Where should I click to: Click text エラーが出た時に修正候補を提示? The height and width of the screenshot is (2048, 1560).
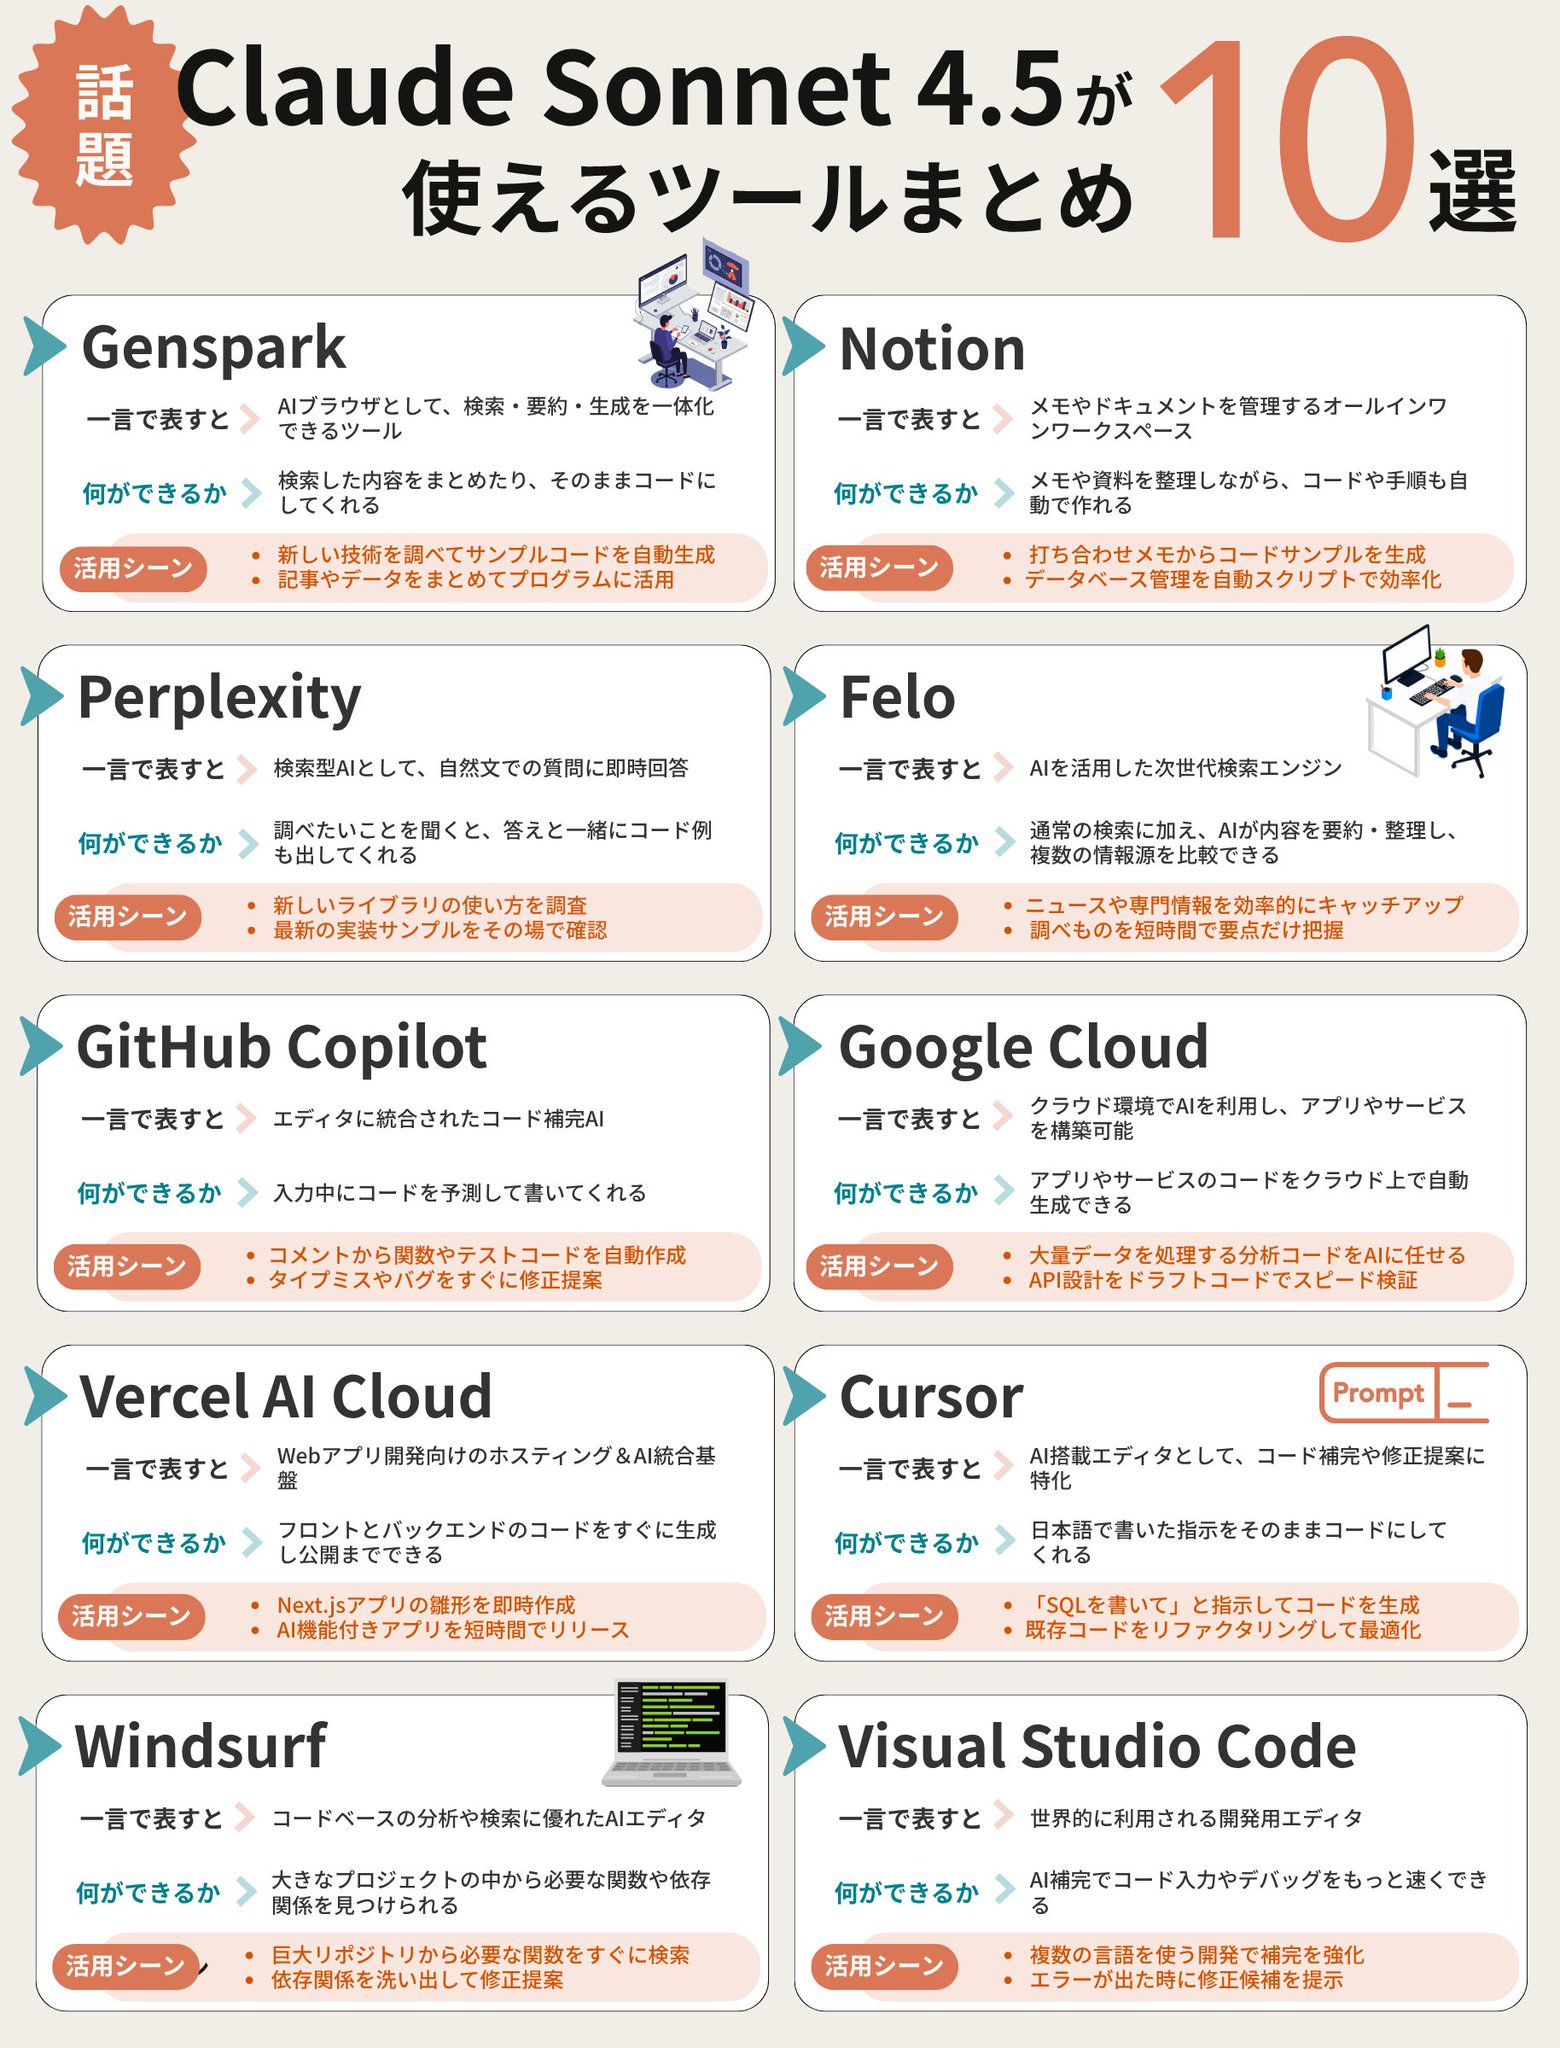(x=1186, y=1980)
